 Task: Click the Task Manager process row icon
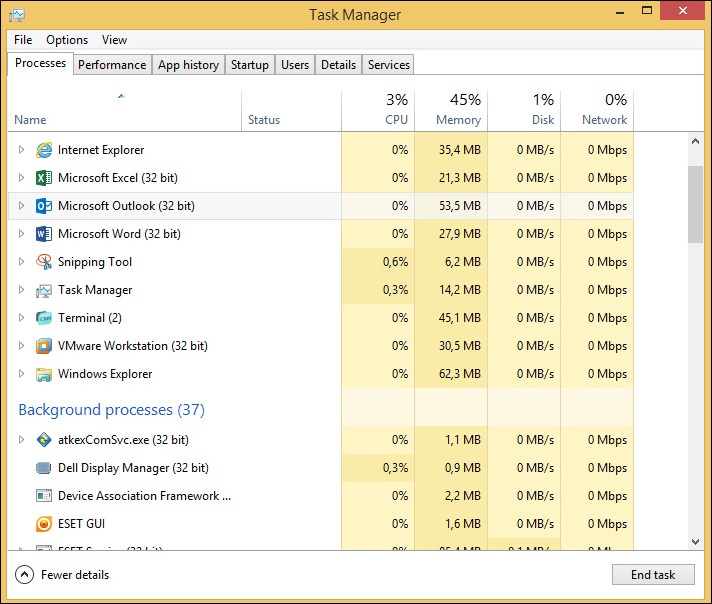click(x=44, y=290)
